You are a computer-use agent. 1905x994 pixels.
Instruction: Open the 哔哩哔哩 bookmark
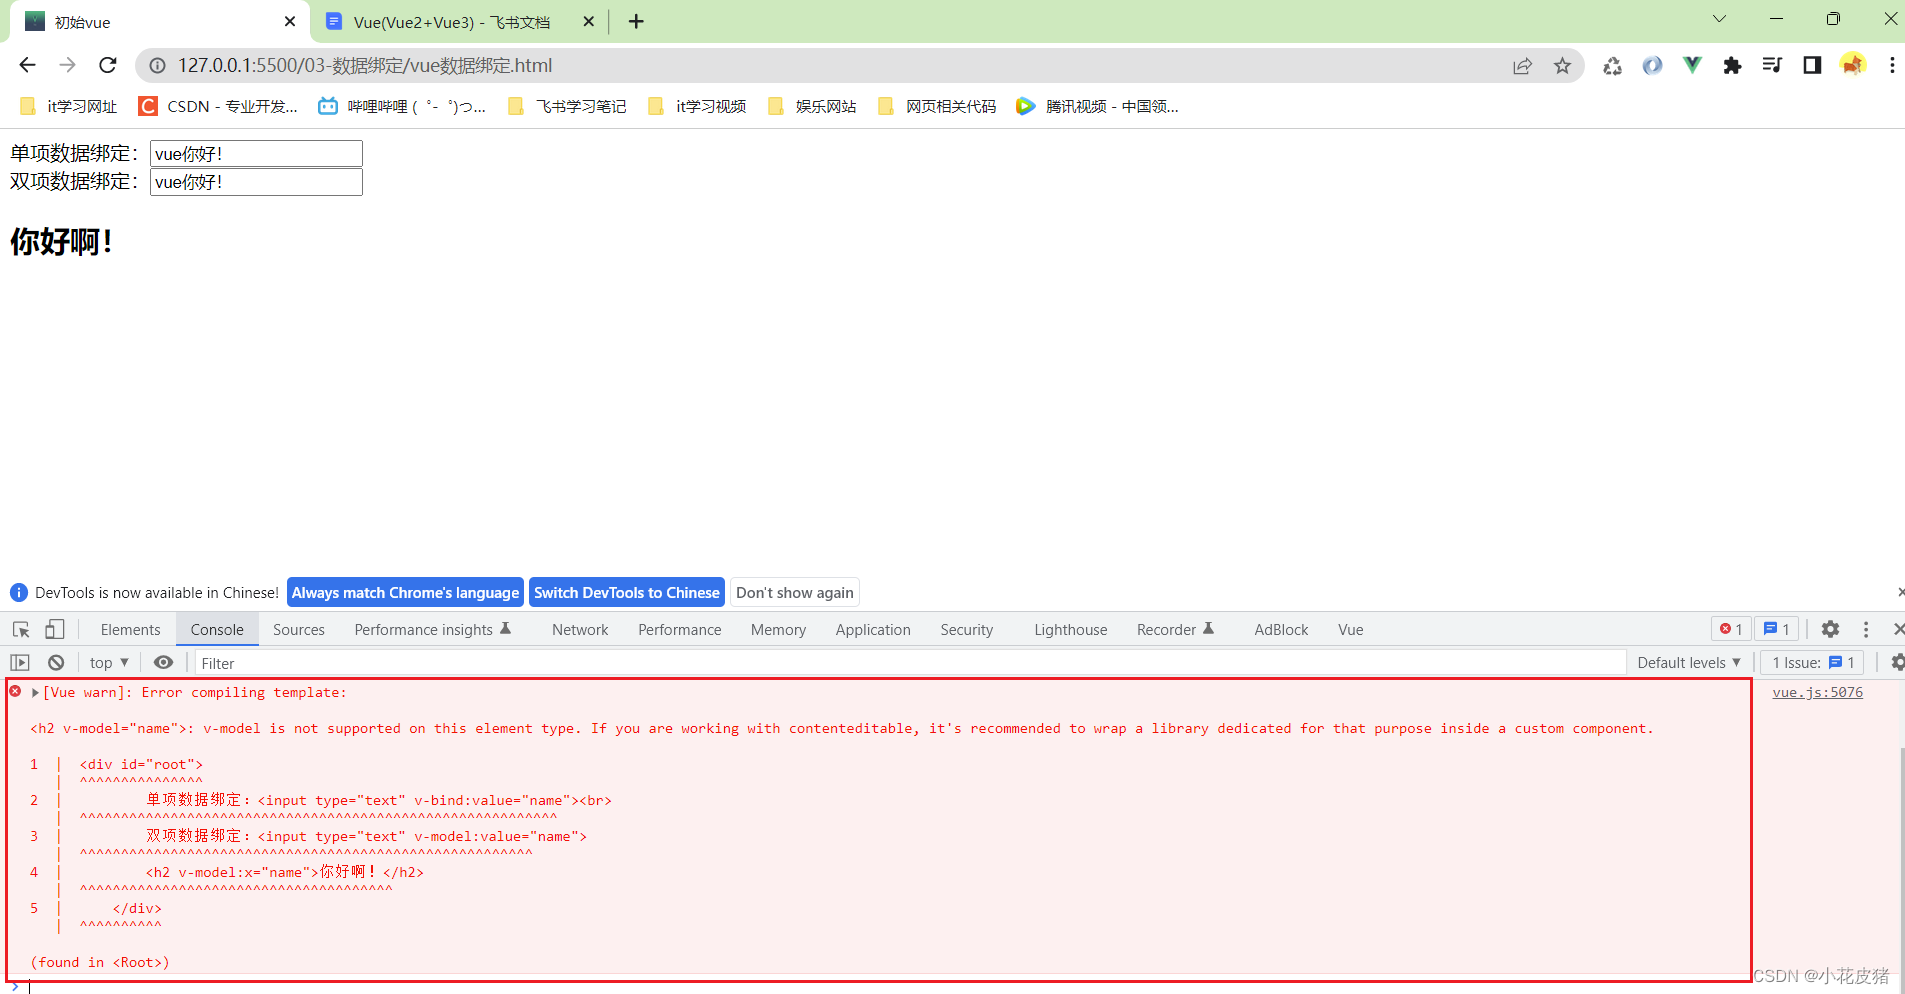(402, 106)
